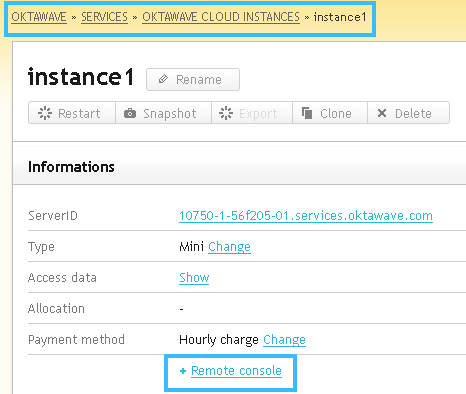This screenshot has width=466, height=394.
Task: Take a Snapshot of the instance
Action: tap(163, 113)
